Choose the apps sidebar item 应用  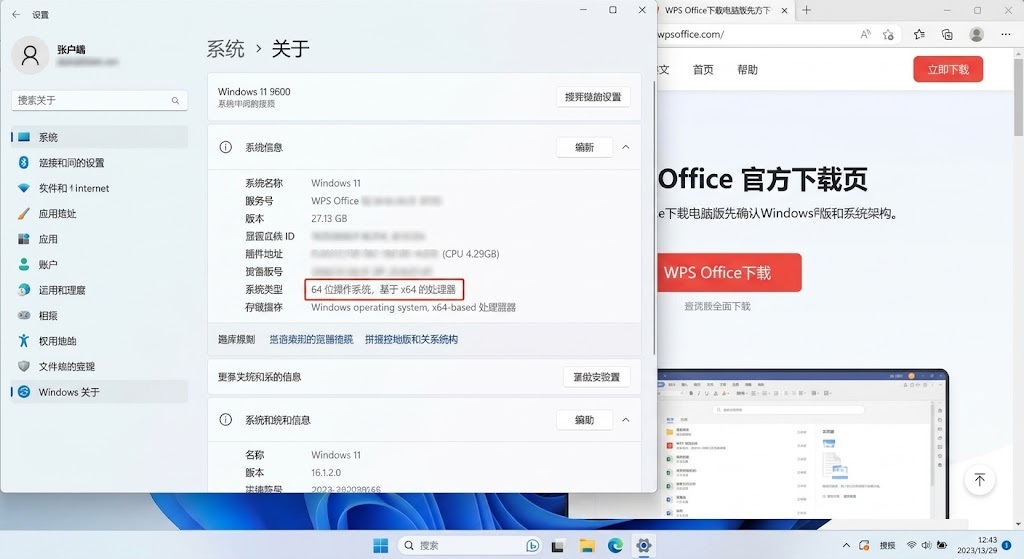(99, 239)
